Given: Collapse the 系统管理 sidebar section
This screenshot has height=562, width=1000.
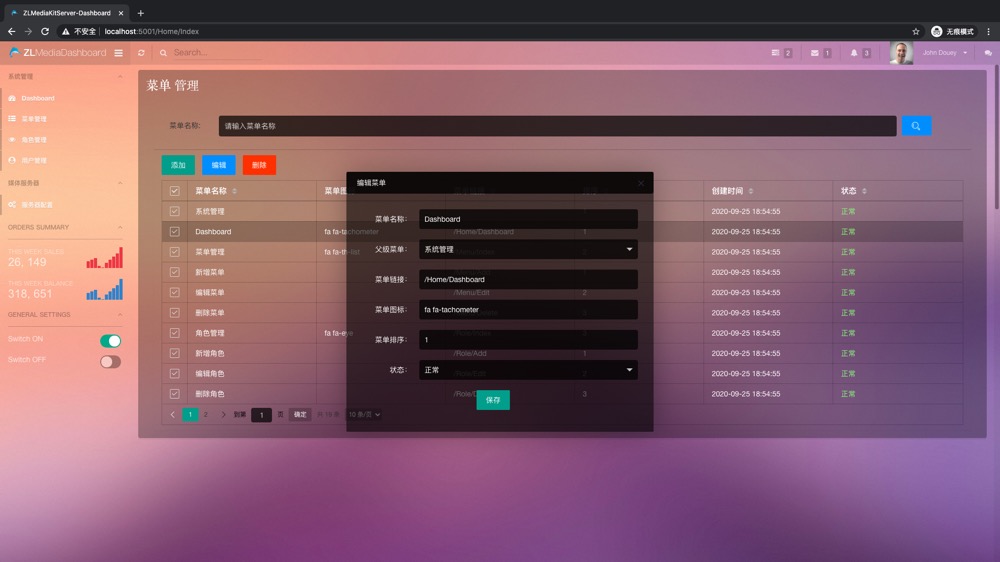Looking at the screenshot, I should tap(120, 77).
